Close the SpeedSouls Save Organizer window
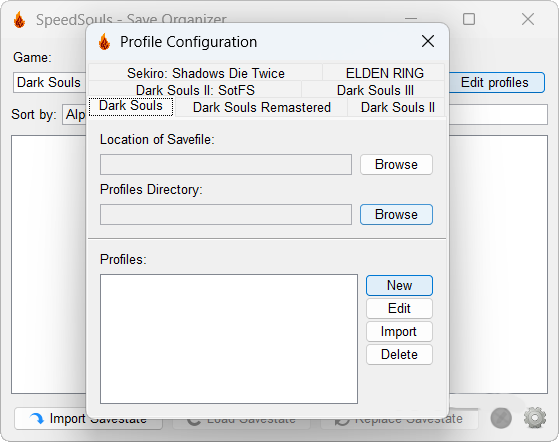 point(528,19)
